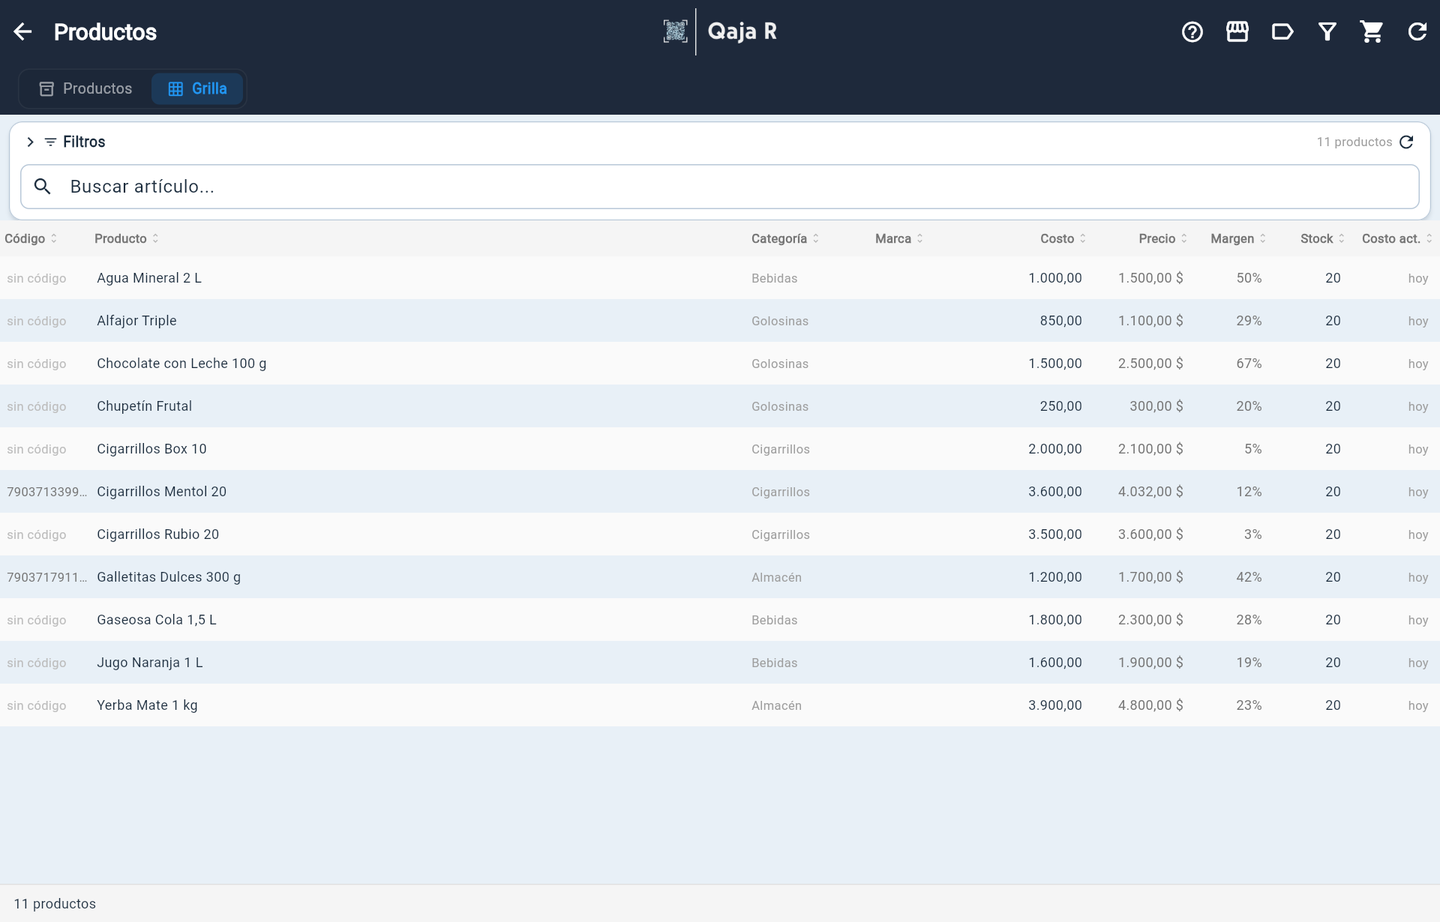Select the Alfajor Triple product
1440x922 pixels.
[x=137, y=321]
